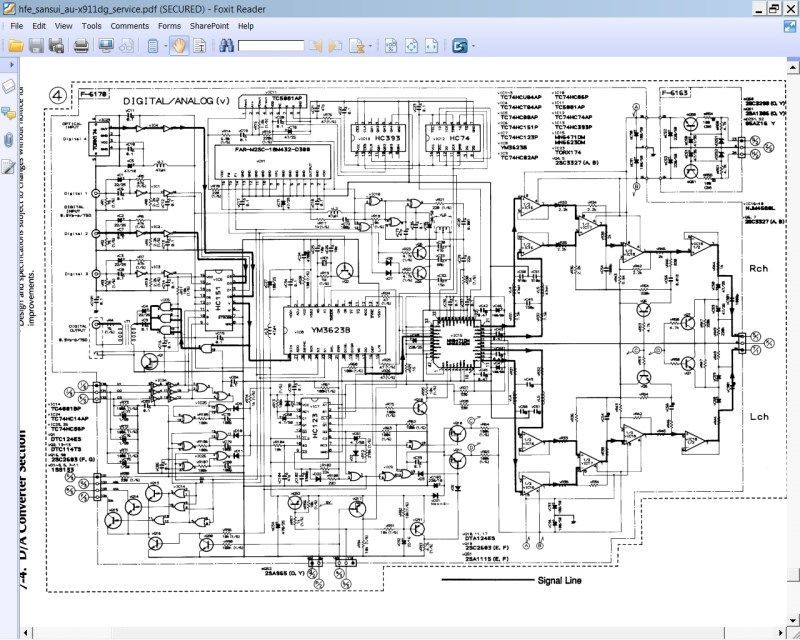
Task: Open the Comments menu
Action: 130,26
